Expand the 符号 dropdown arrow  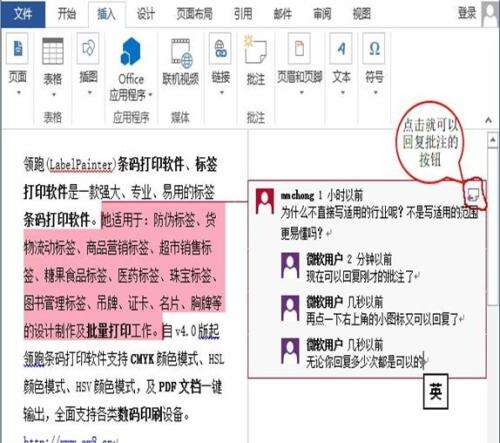click(375, 92)
